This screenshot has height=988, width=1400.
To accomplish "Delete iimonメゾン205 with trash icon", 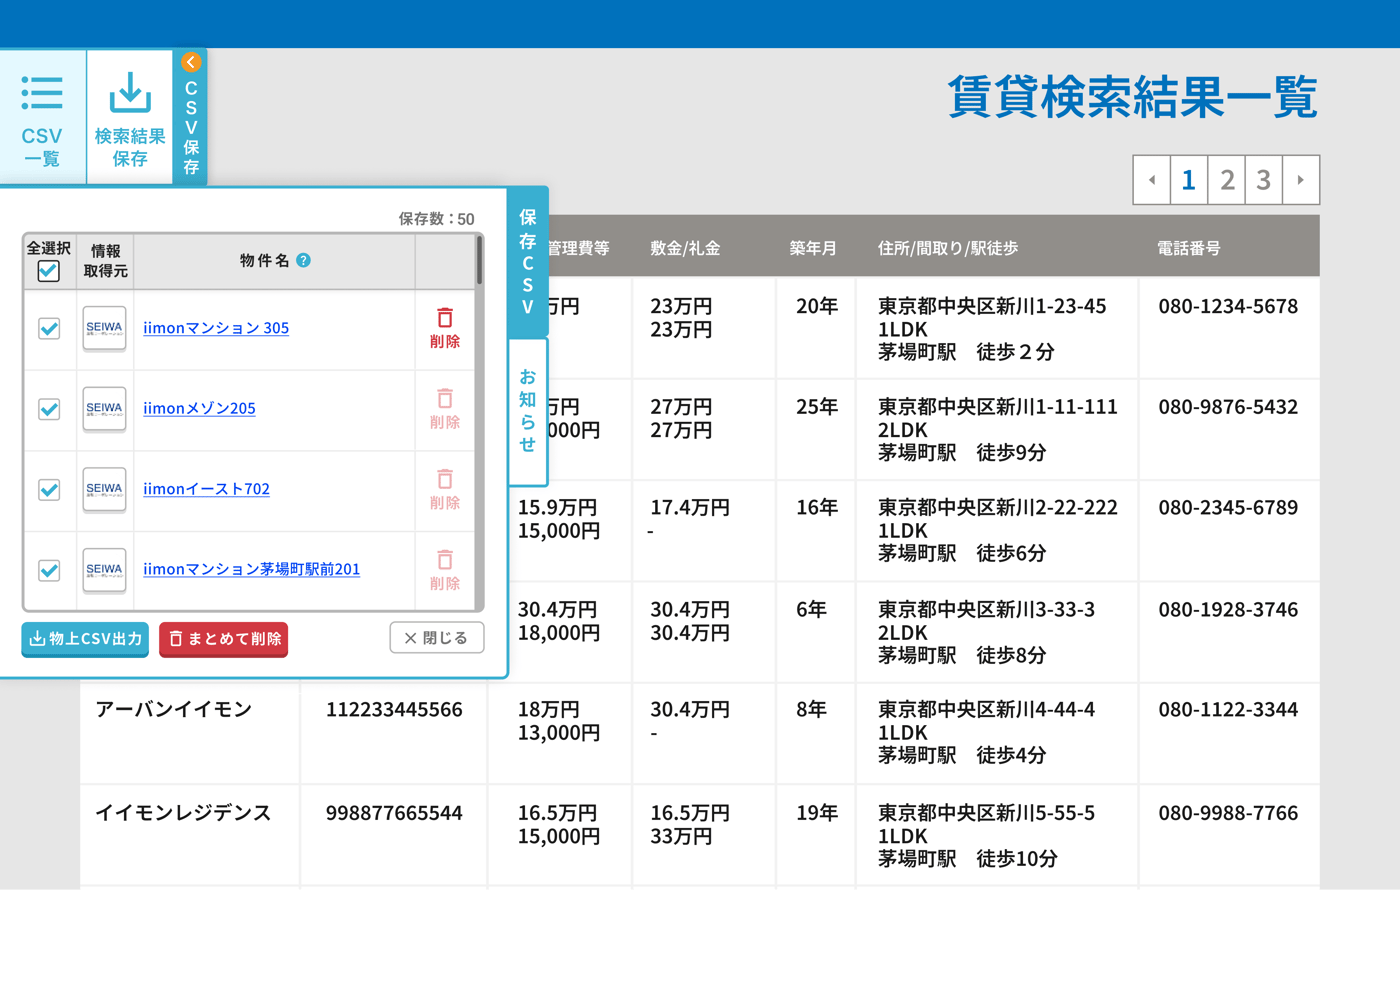I will tap(445, 409).
